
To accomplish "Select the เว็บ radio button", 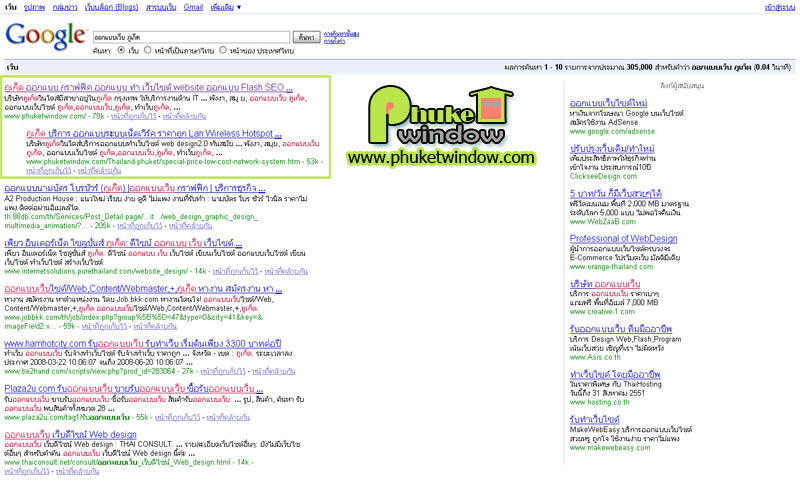I will pos(121,50).
